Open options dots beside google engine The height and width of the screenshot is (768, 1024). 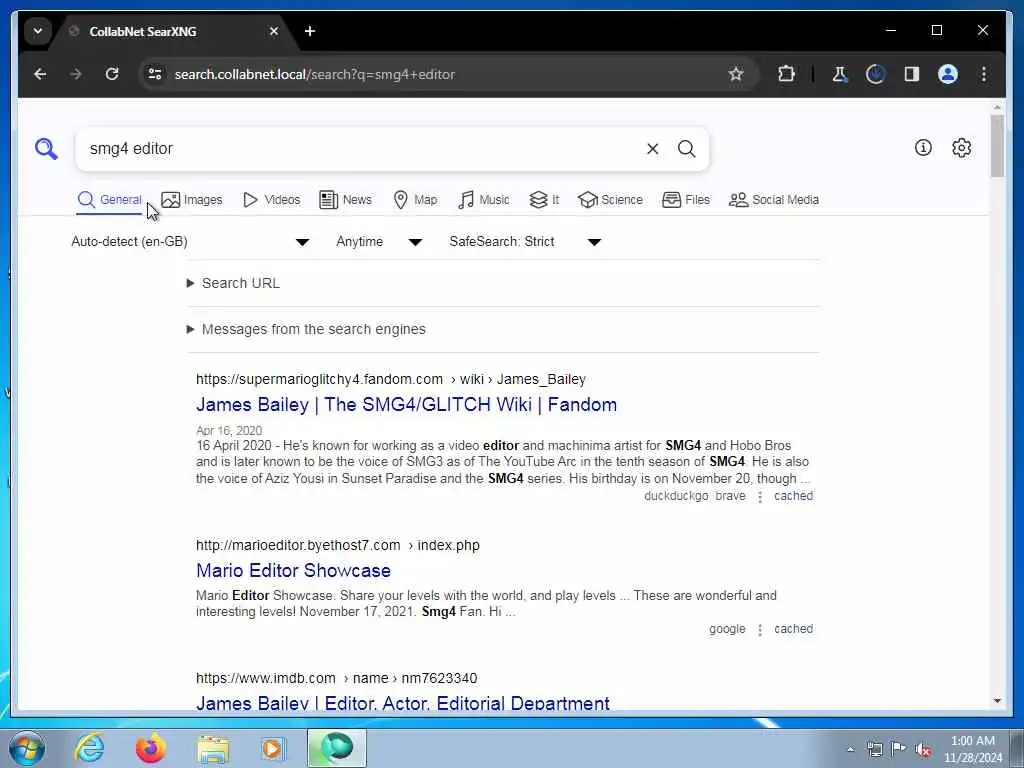point(760,630)
